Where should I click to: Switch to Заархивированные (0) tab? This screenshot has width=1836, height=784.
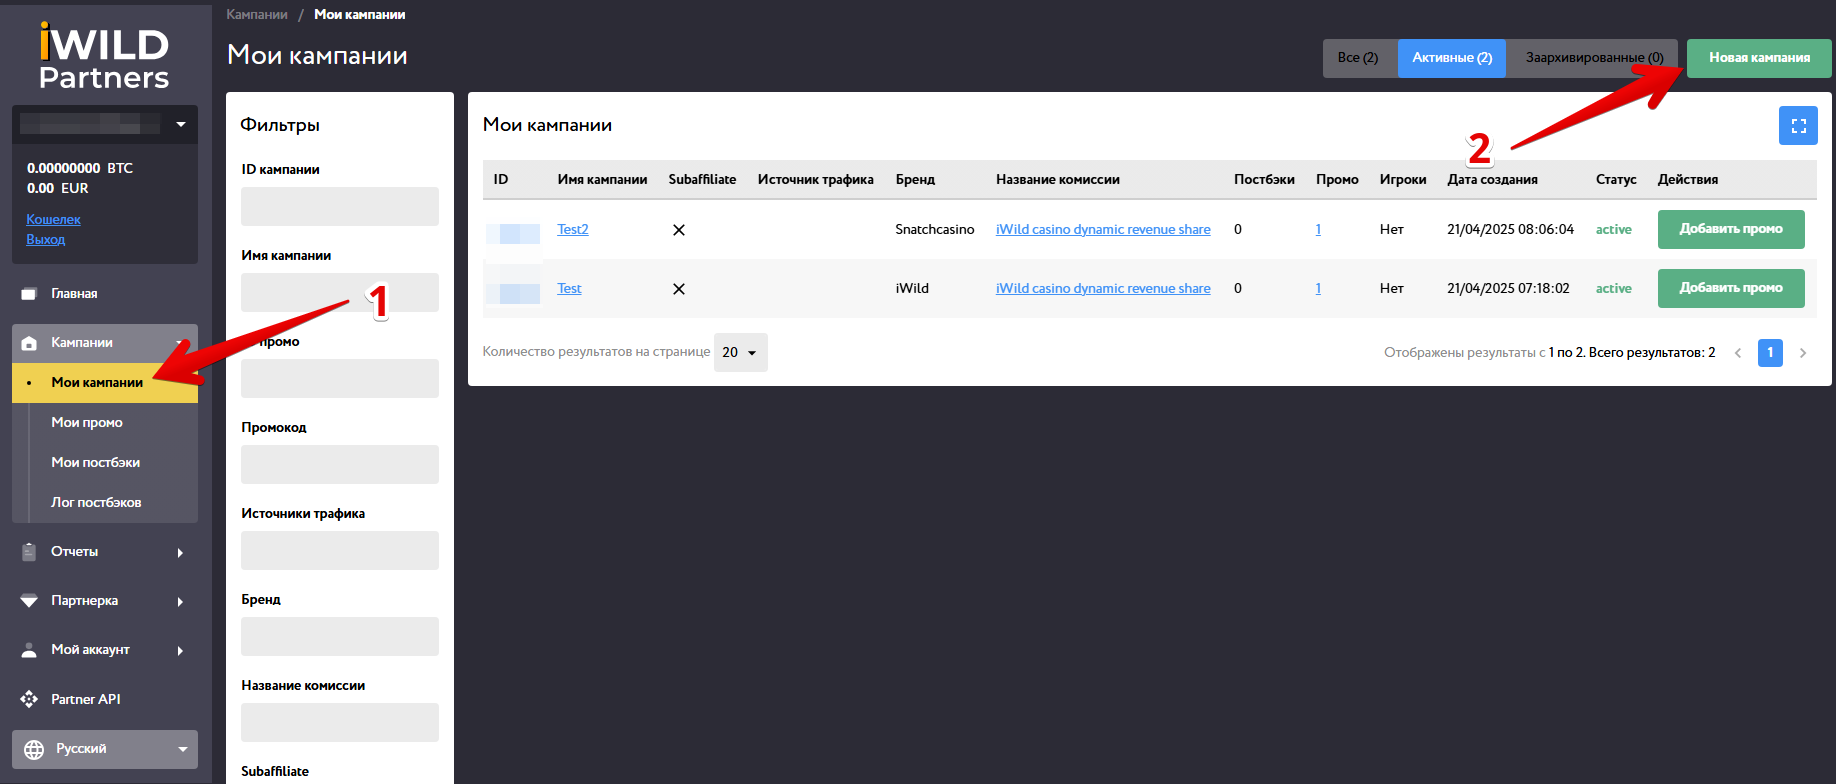(1594, 58)
